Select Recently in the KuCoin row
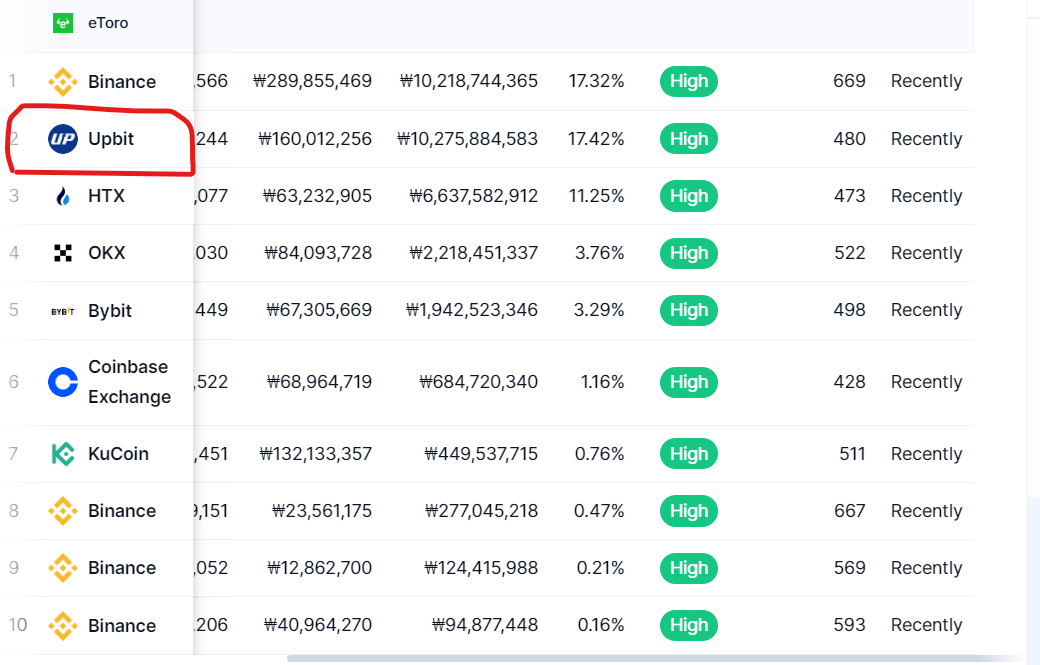Image resolution: width=1040 pixels, height=665 pixels. [x=926, y=454]
